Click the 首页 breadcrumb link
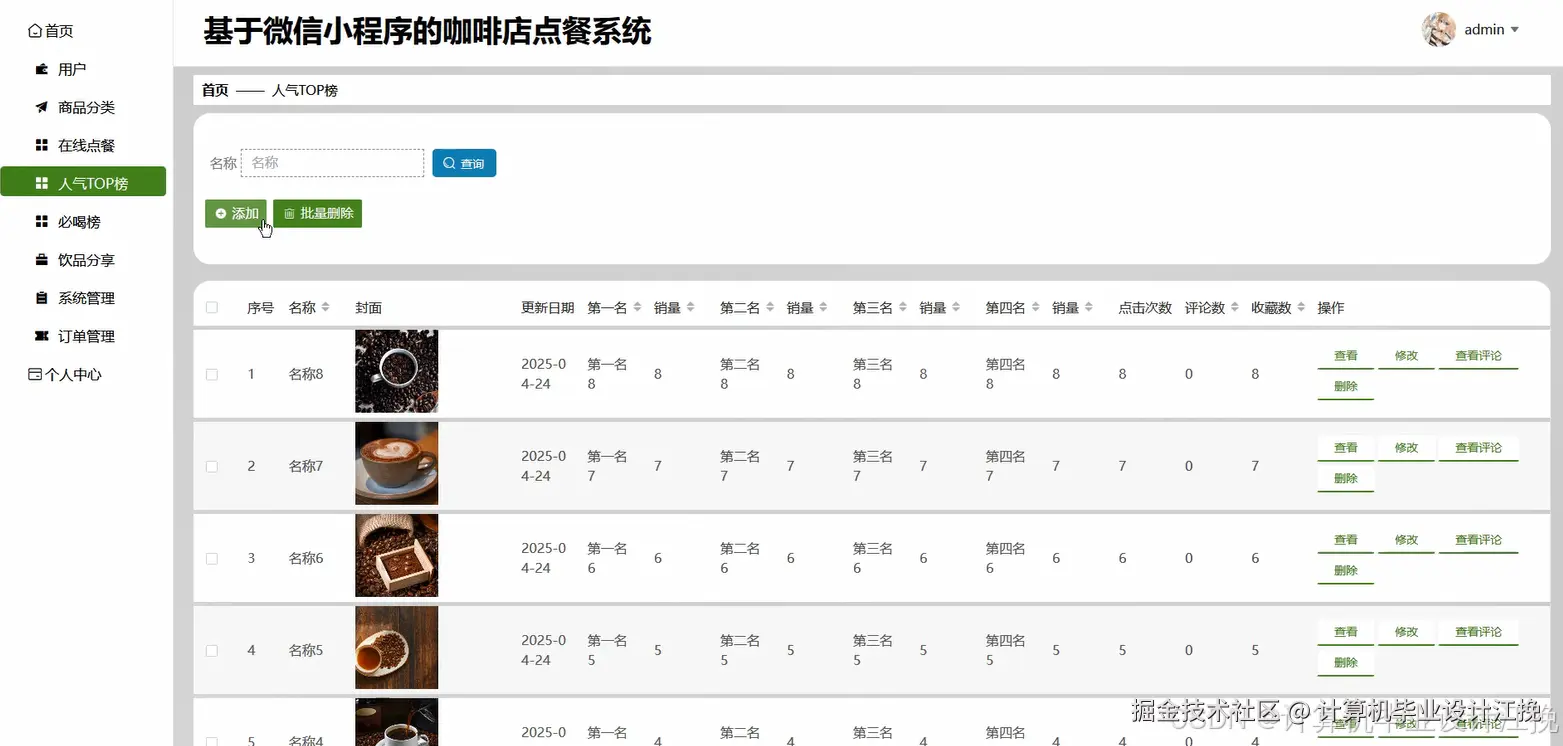 [215, 90]
